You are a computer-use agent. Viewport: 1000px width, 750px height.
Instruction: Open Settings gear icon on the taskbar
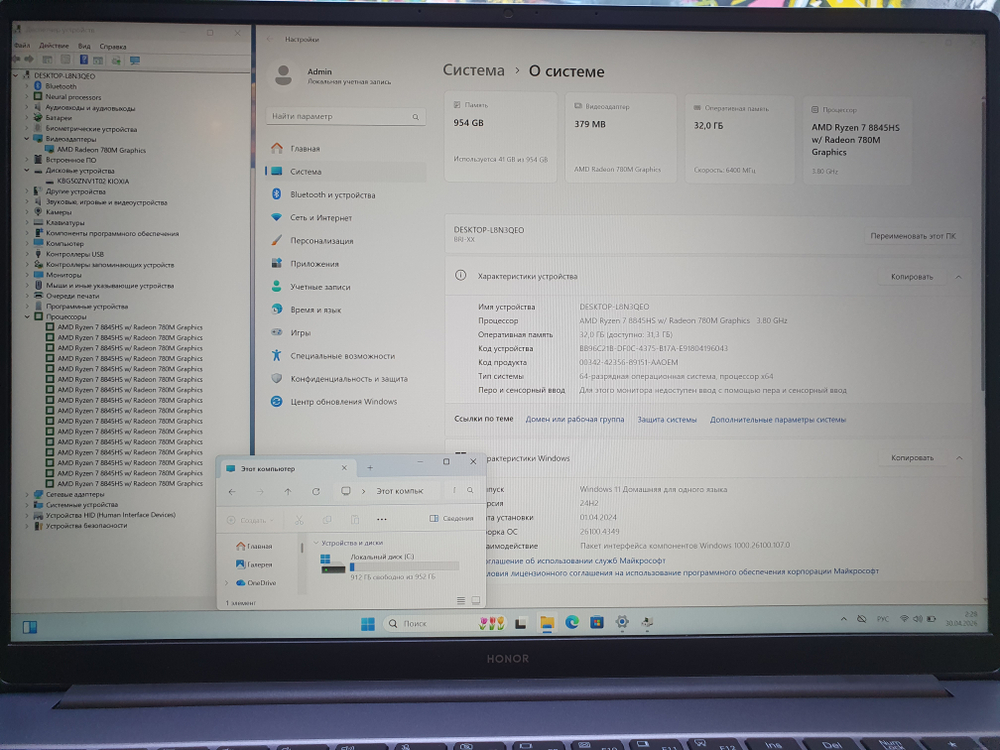coord(622,622)
